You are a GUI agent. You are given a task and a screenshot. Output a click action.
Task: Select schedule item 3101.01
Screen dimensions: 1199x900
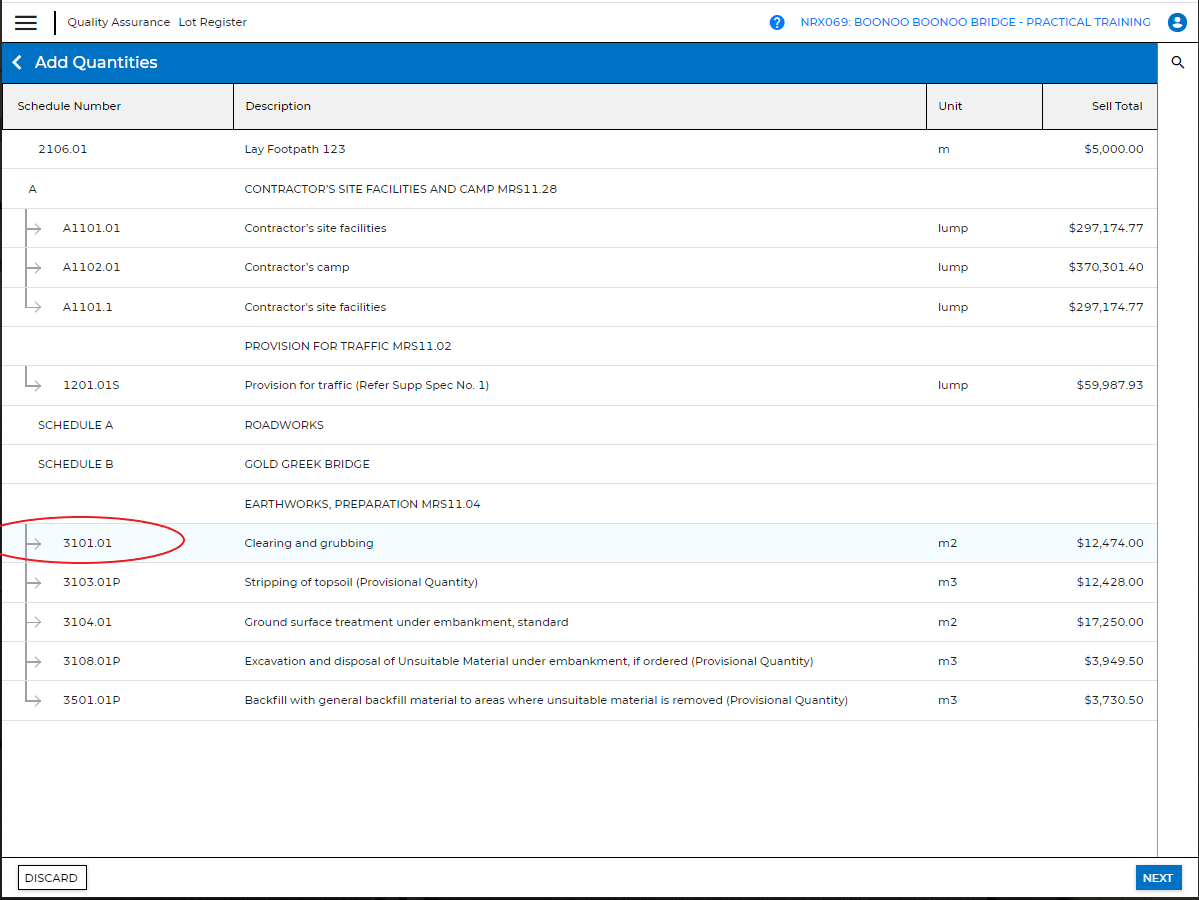87,543
